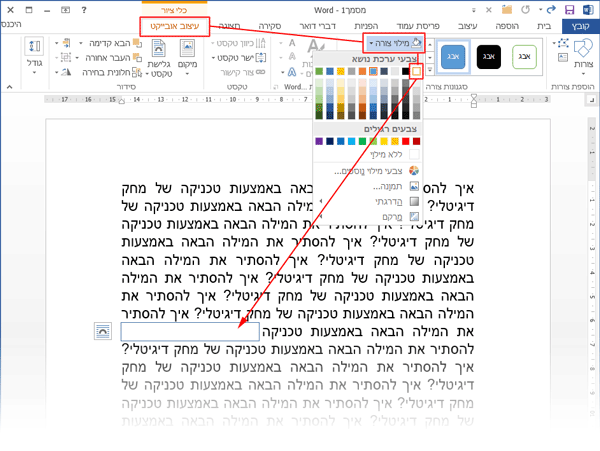Click the Save icon in title bar
This screenshot has height=451, width=600.
coord(570,10)
